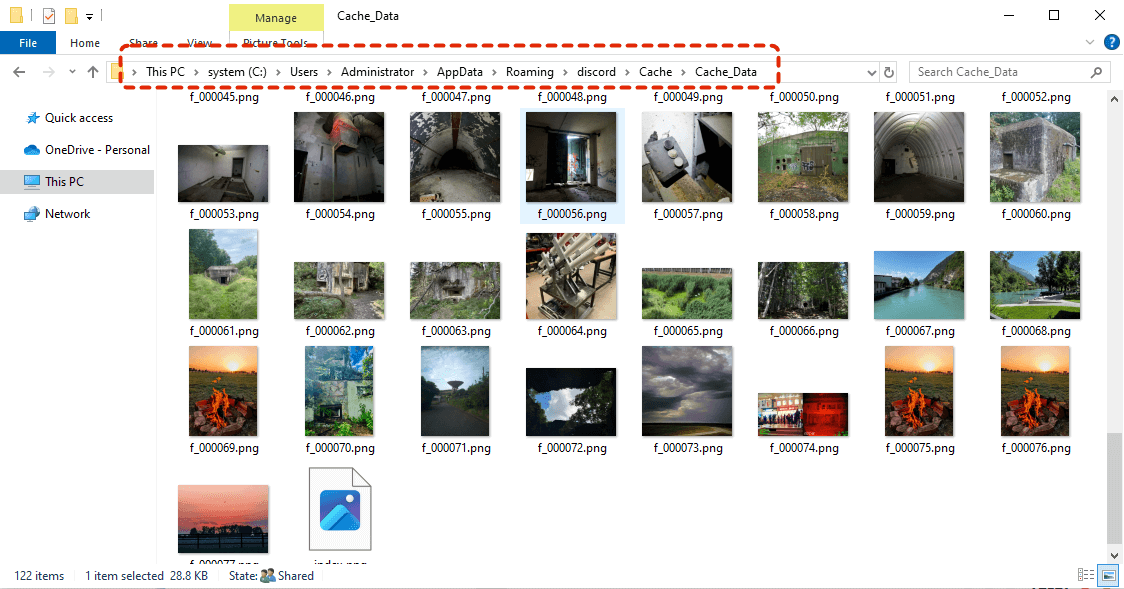The image size is (1124, 589).
Task: Open the recent locations dropdown arrow
Action: [72, 72]
